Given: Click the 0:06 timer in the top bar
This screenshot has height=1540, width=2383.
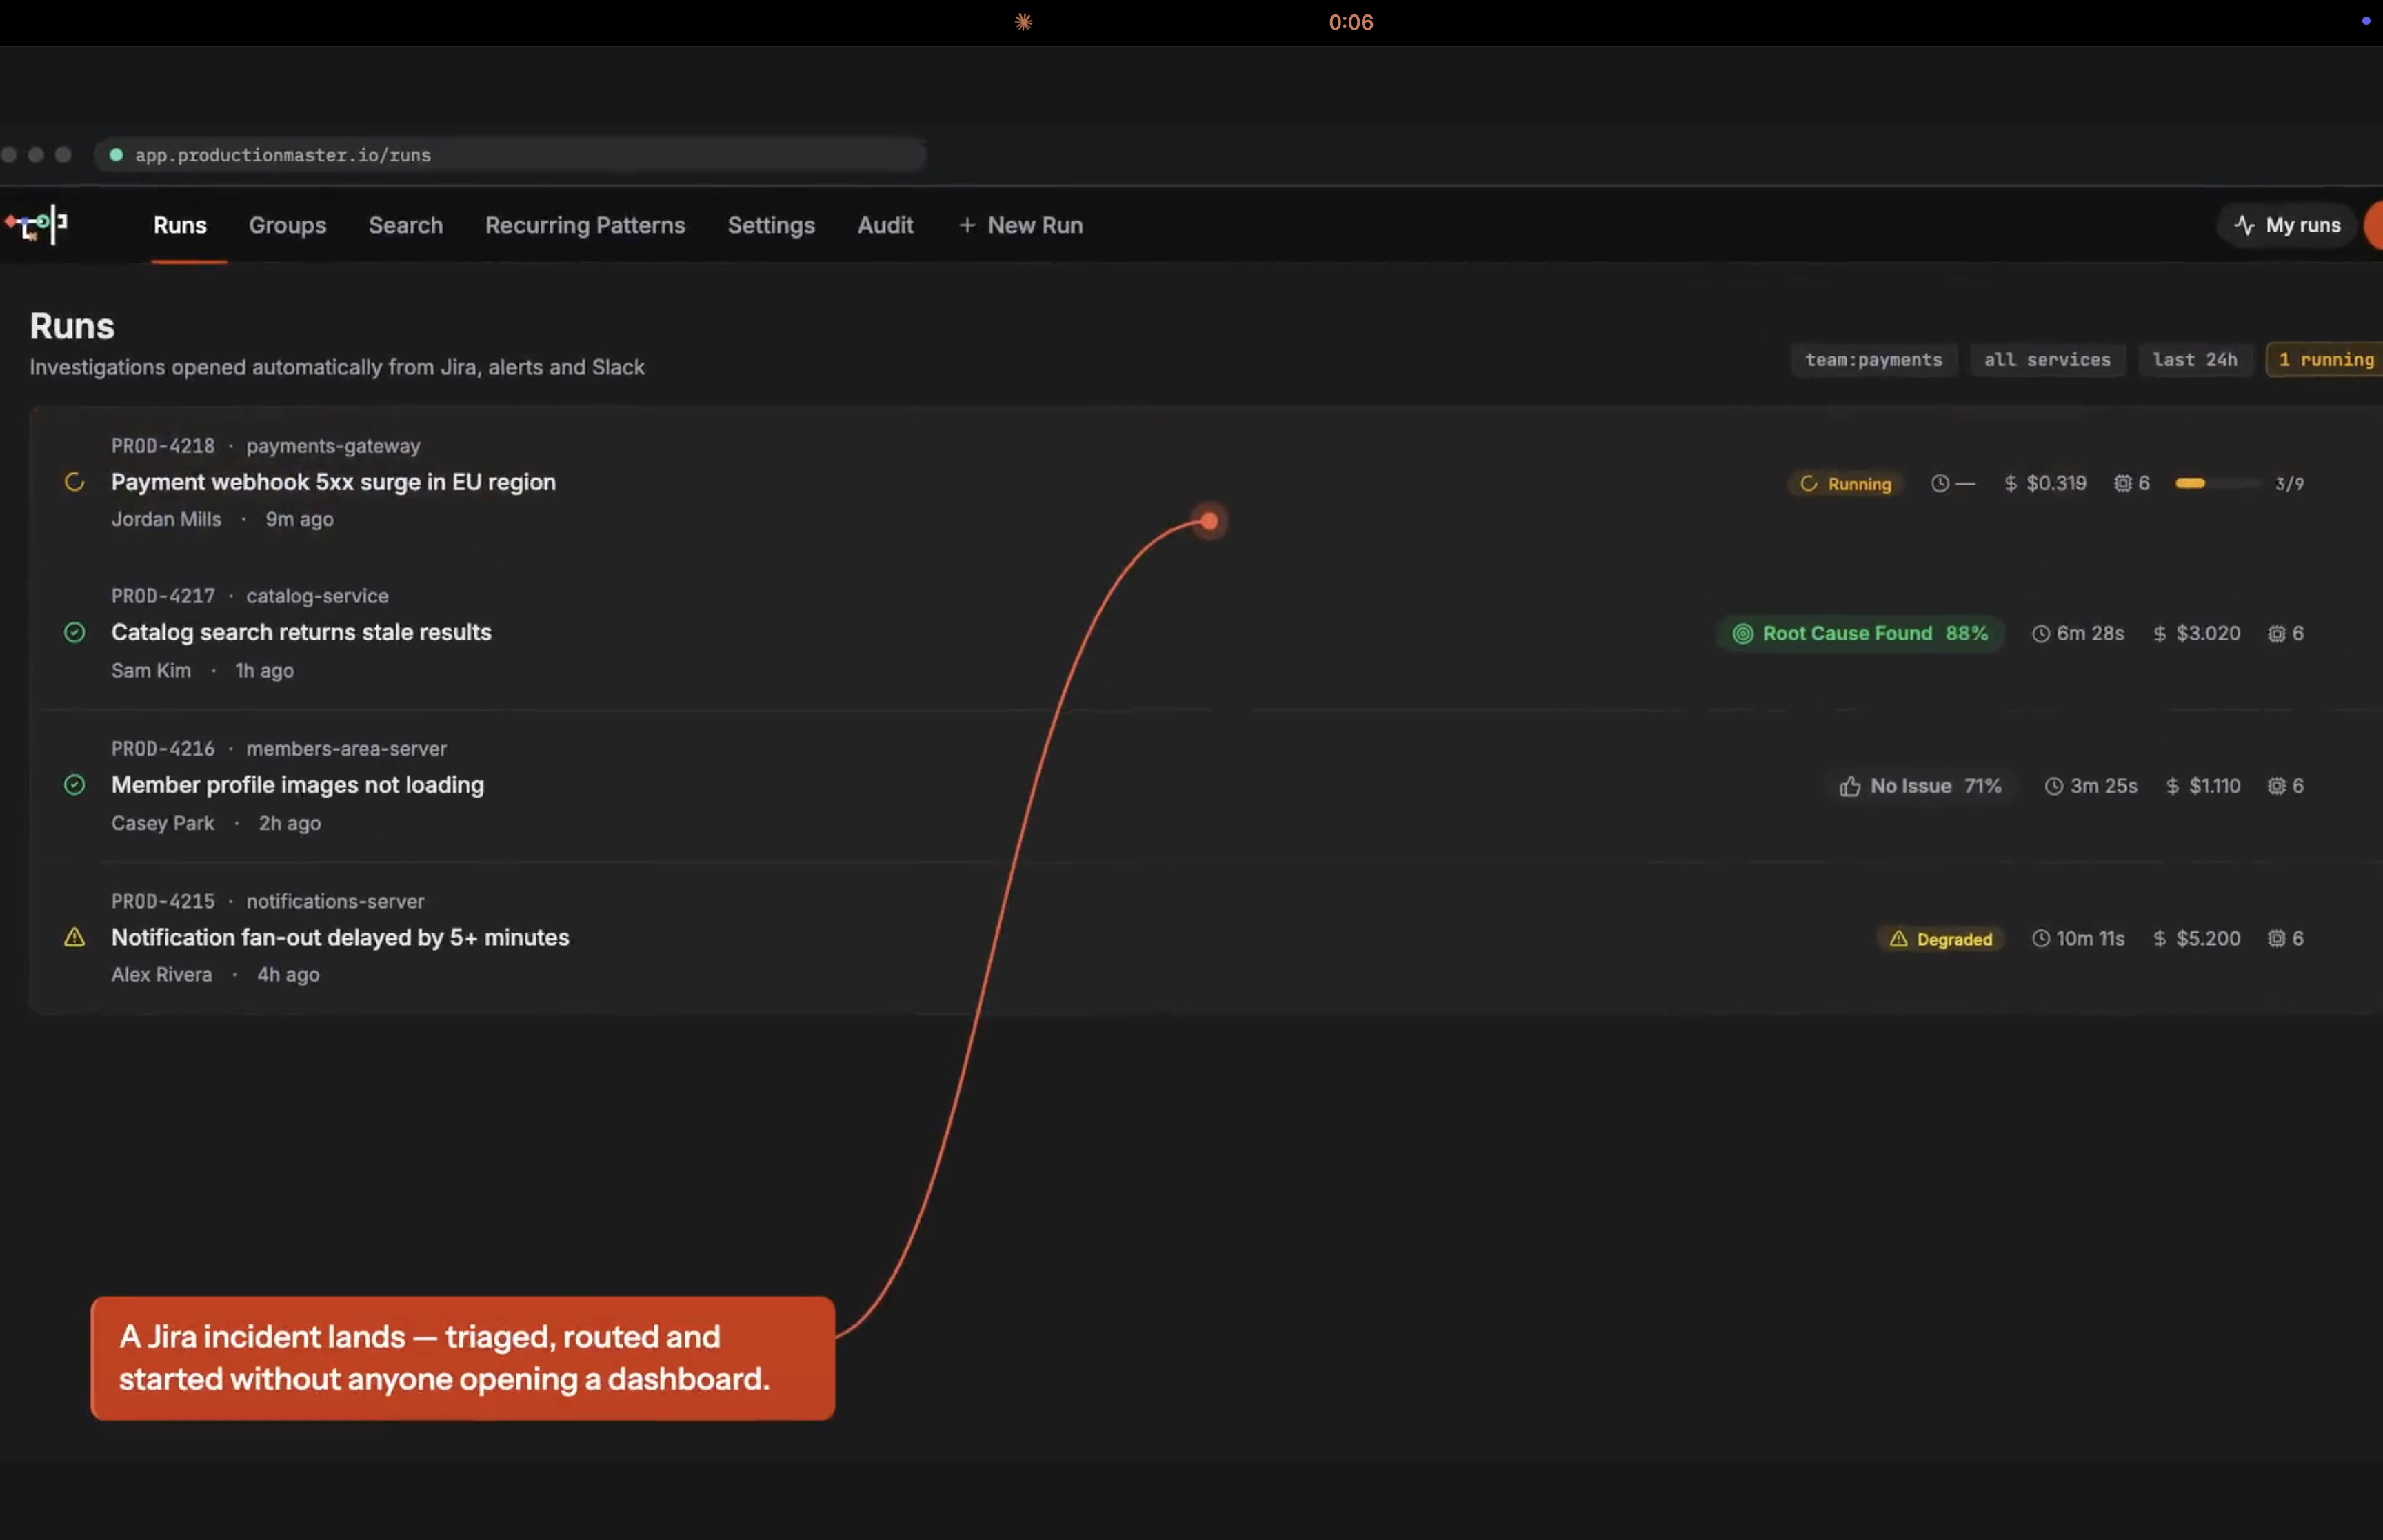Looking at the screenshot, I should coord(1350,22).
